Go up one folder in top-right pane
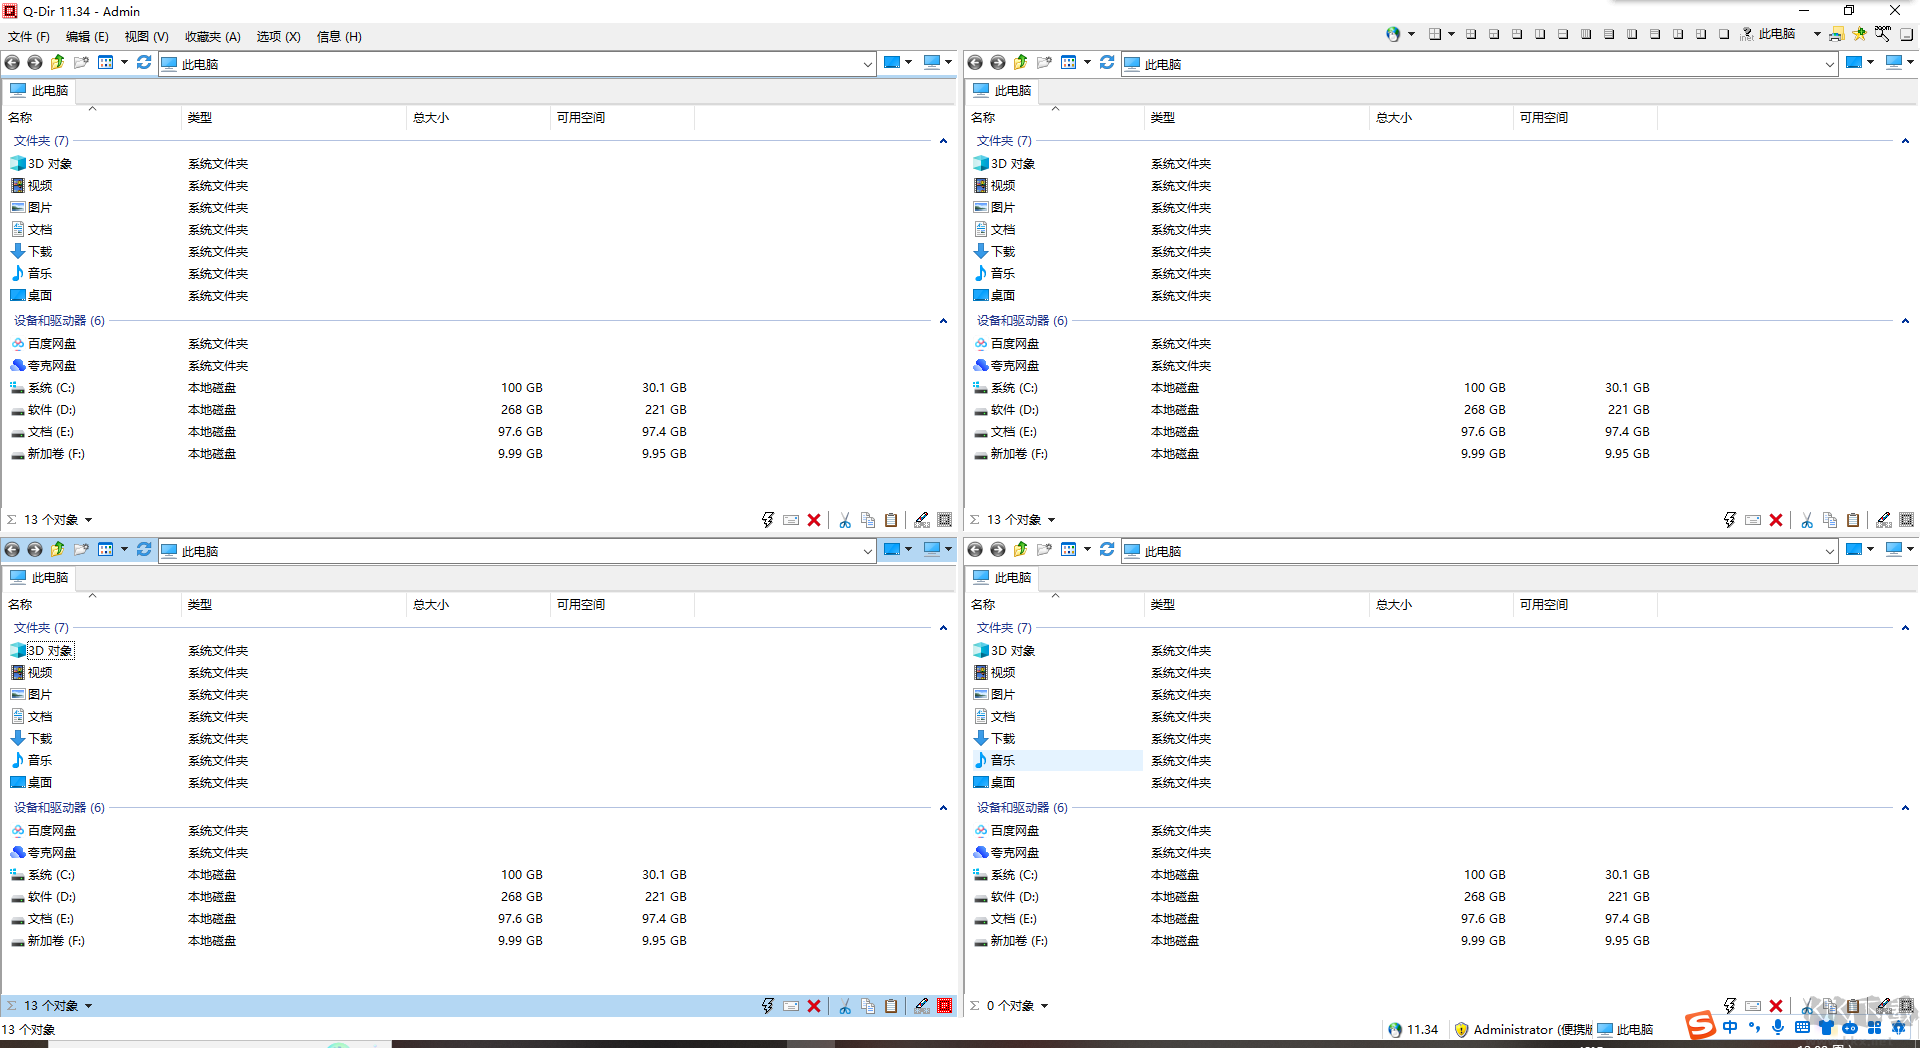The width and height of the screenshot is (1920, 1048). pos(1020,62)
